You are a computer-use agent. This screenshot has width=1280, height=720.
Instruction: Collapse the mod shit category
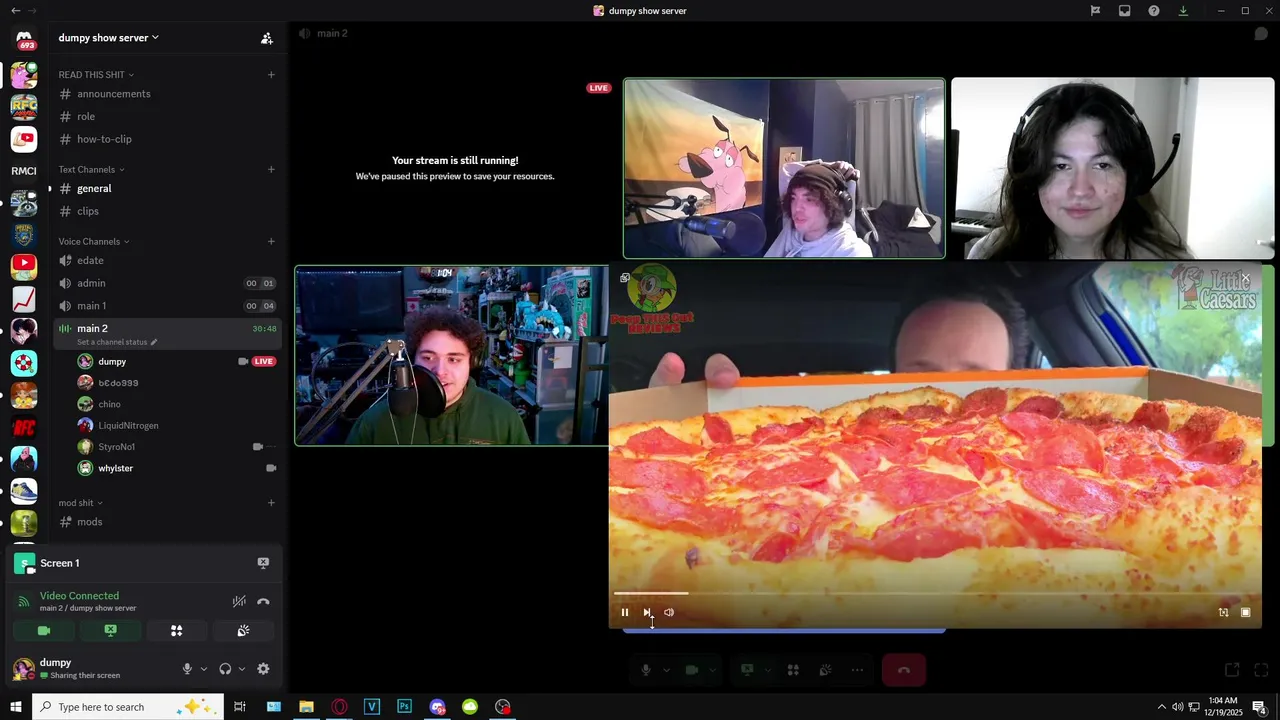pos(81,503)
